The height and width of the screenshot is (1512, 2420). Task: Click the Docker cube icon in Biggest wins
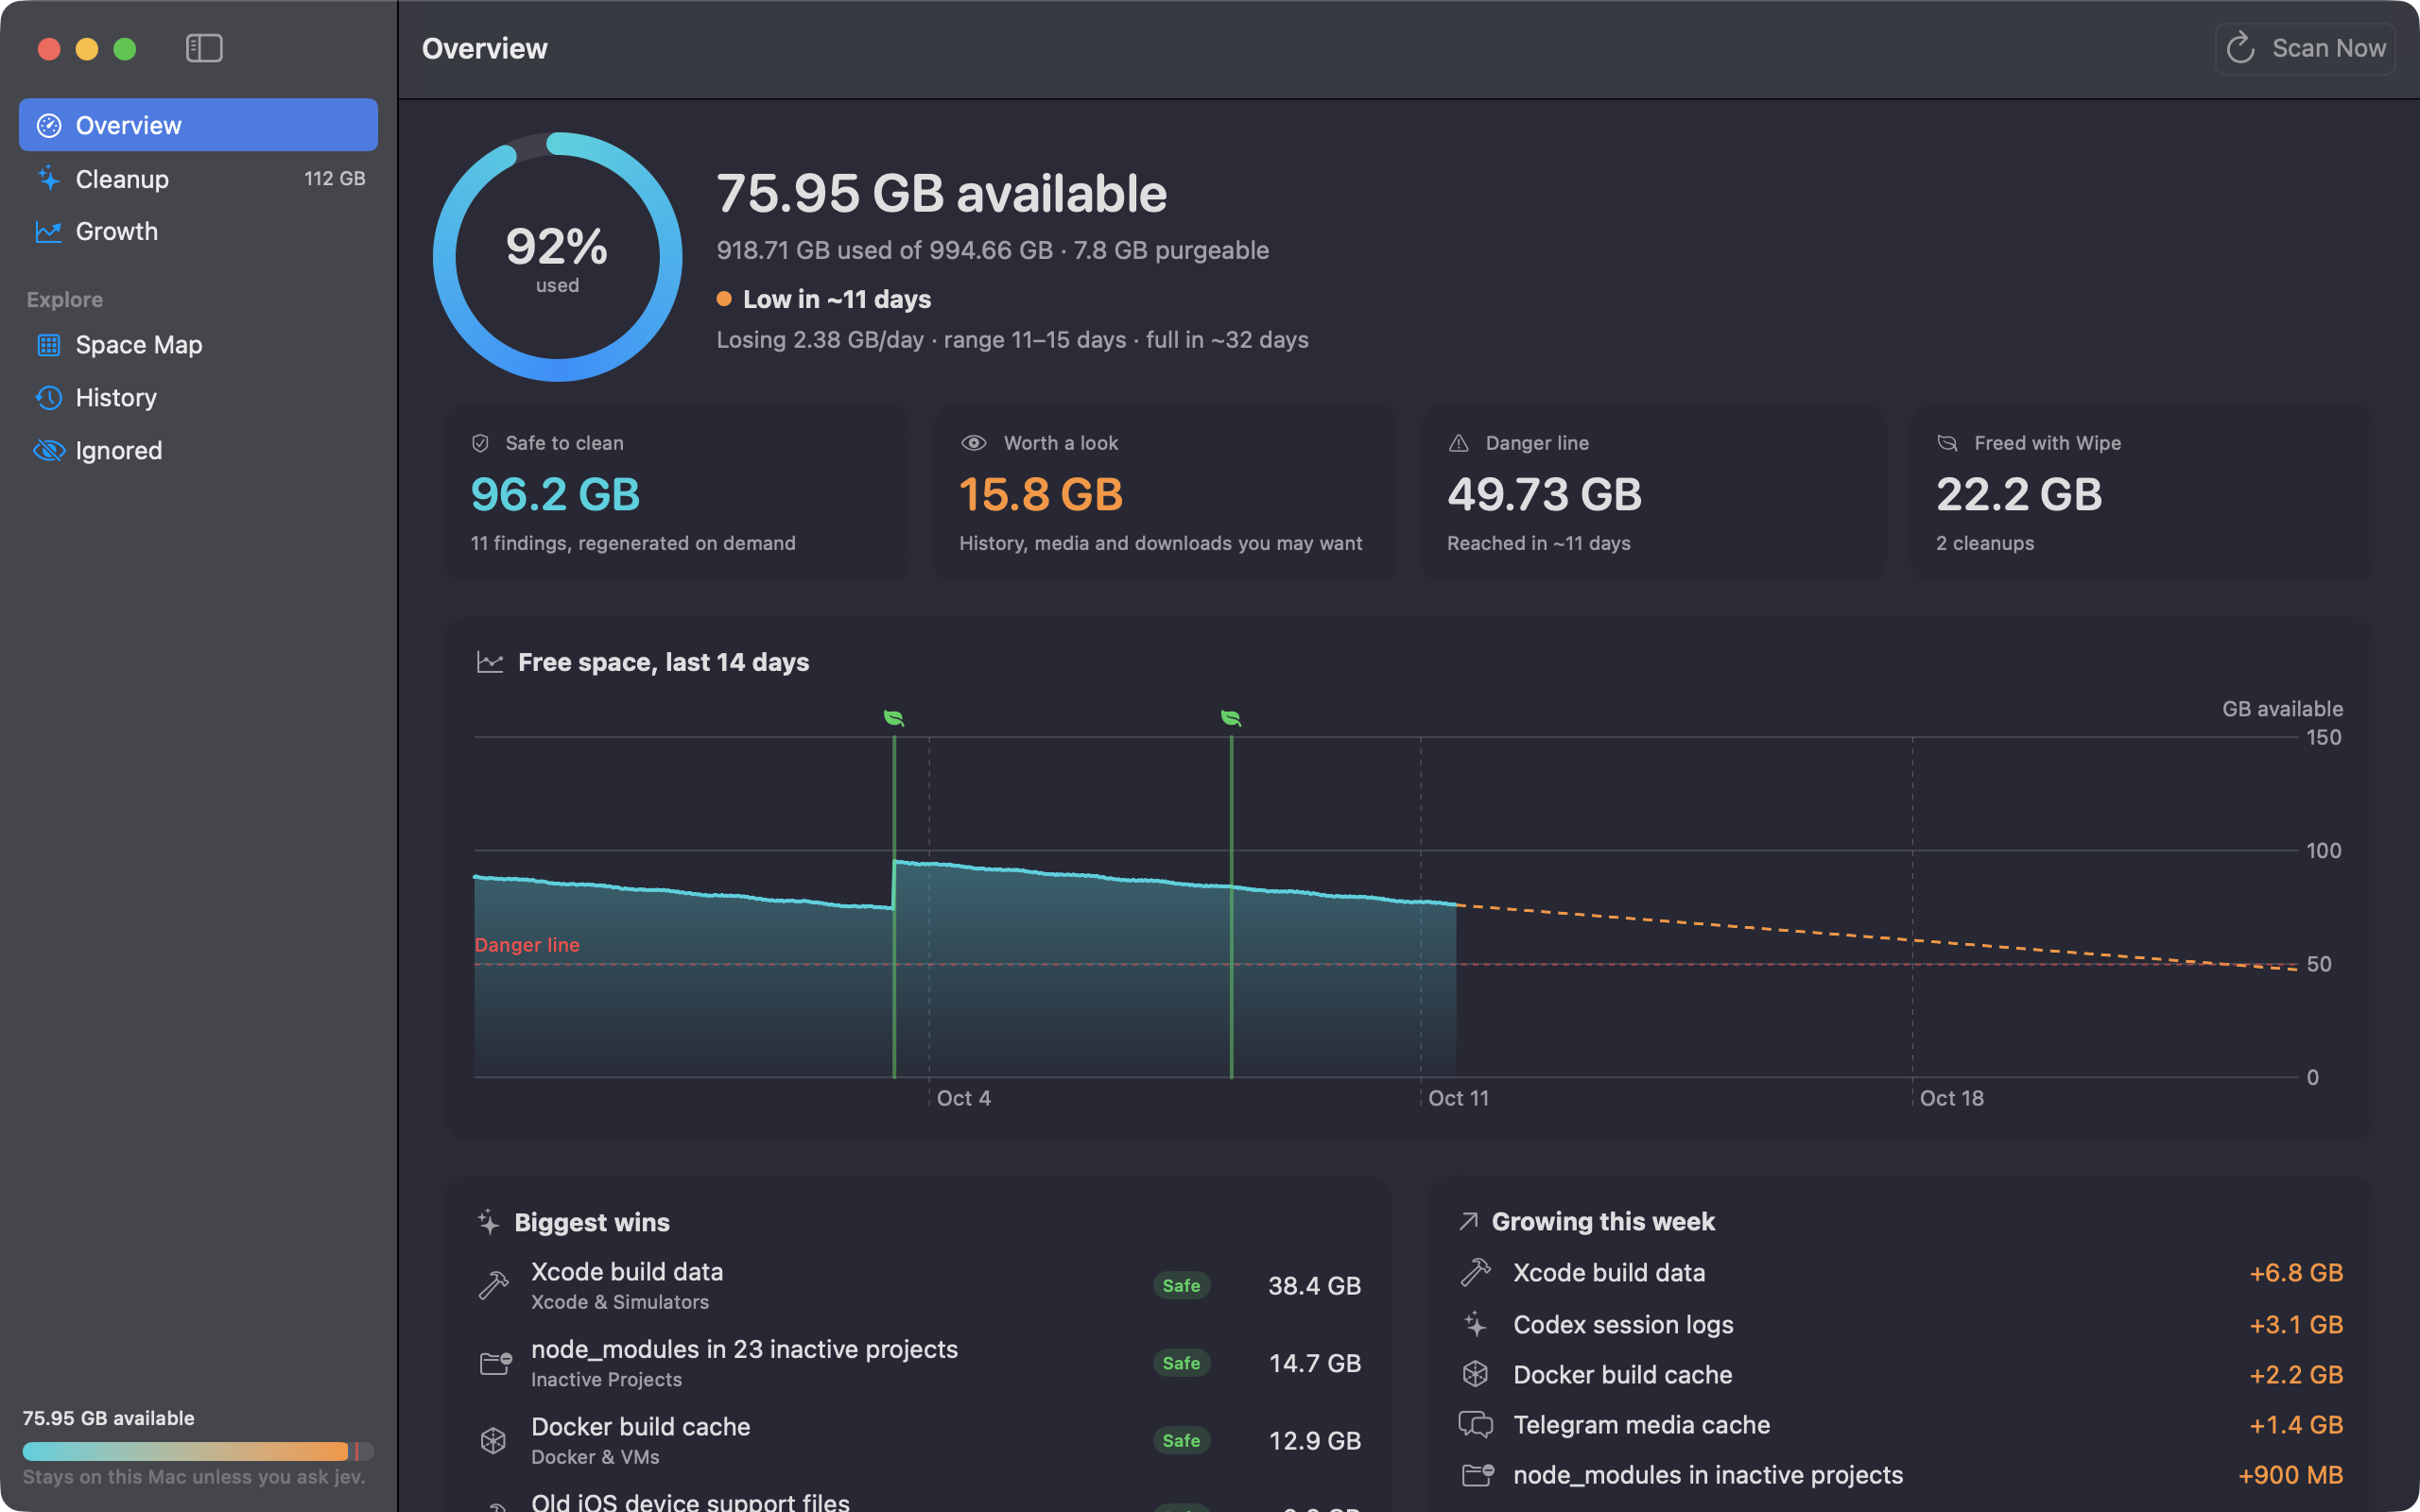point(493,1440)
